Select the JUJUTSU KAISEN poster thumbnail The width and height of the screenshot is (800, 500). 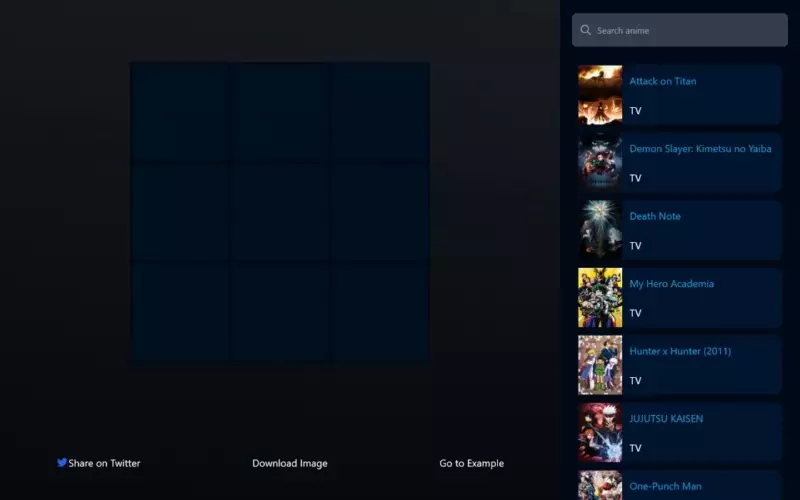click(600, 432)
